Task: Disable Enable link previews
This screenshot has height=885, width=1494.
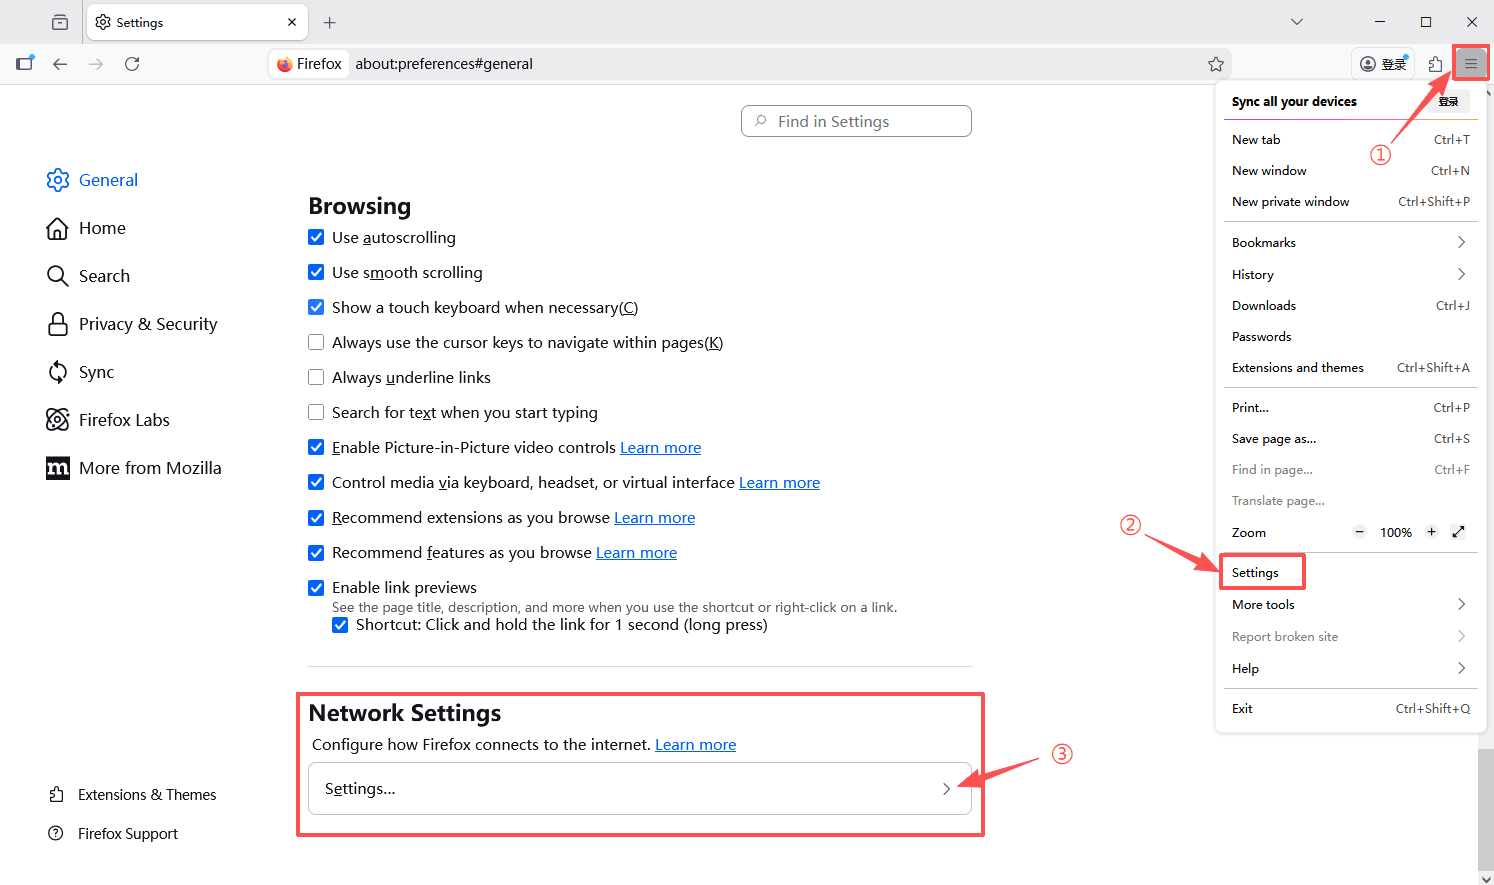Action: 316,587
